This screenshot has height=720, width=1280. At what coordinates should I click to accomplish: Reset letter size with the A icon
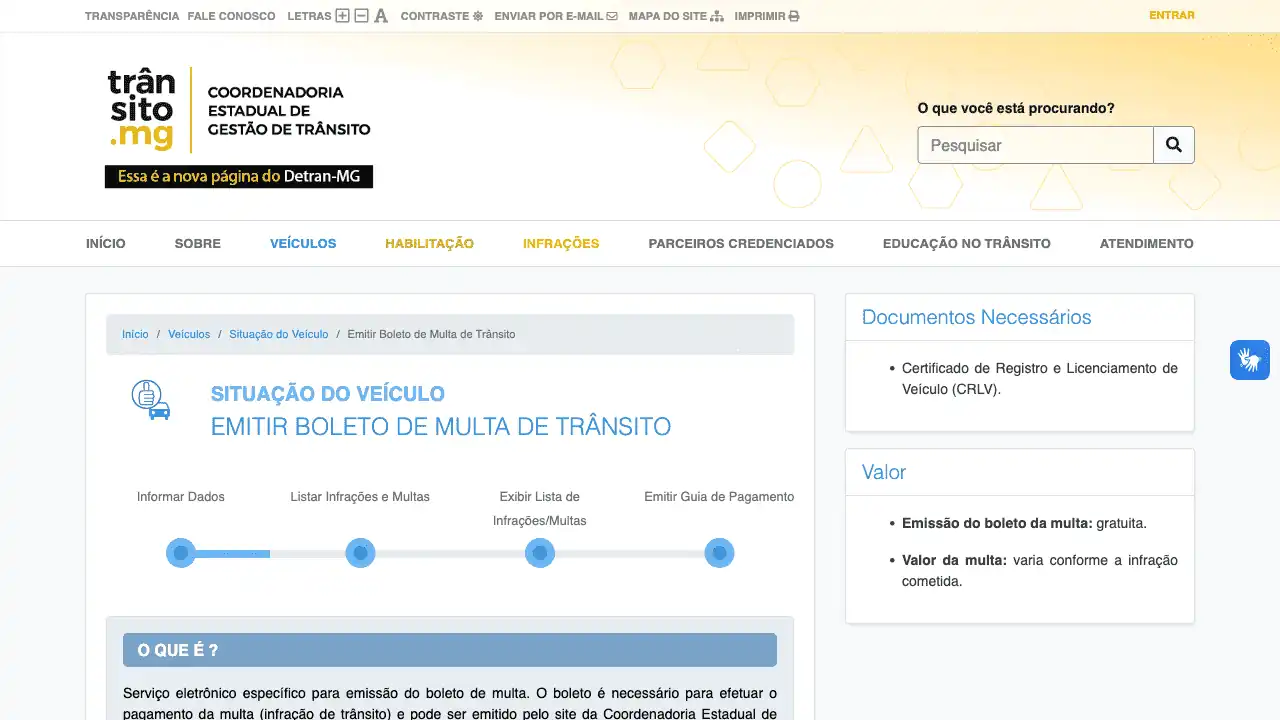click(x=381, y=16)
